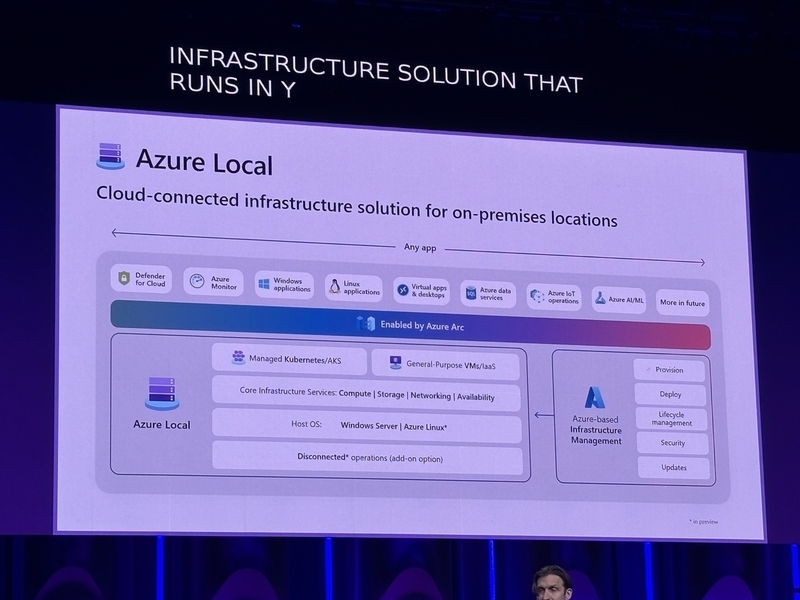Click the Provision box

(x=669, y=370)
